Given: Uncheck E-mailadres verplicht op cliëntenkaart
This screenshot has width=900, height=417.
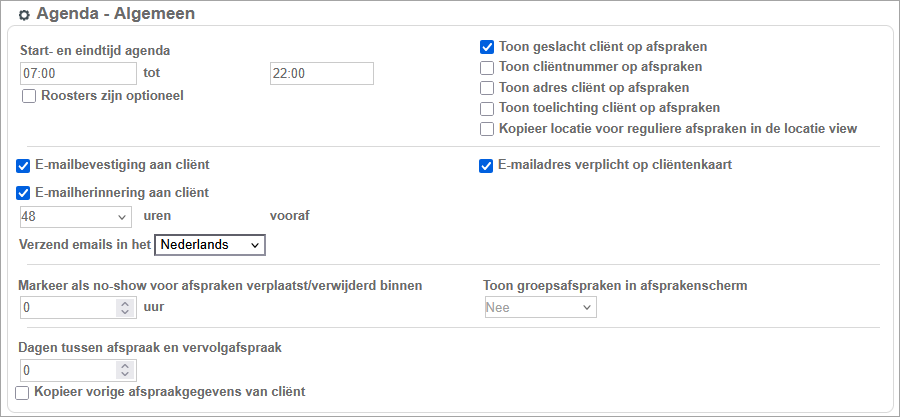Looking at the screenshot, I should (487, 165).
